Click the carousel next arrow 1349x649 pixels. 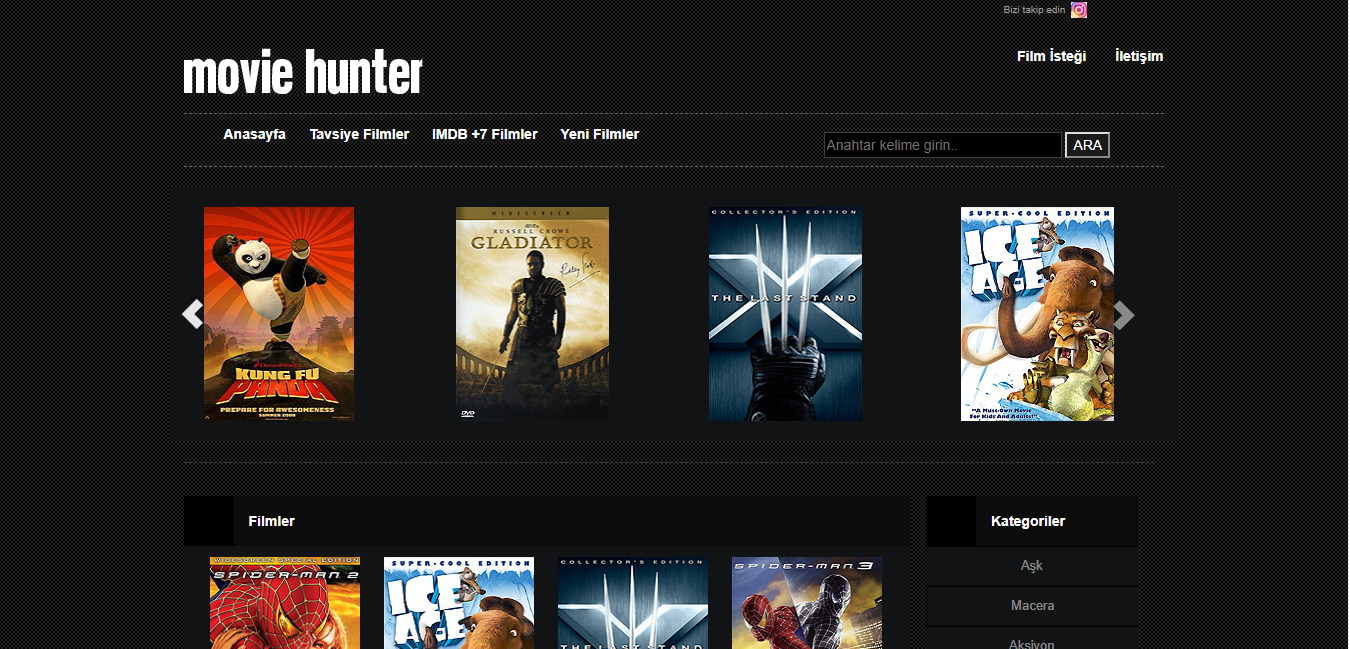coord(1125,315)
